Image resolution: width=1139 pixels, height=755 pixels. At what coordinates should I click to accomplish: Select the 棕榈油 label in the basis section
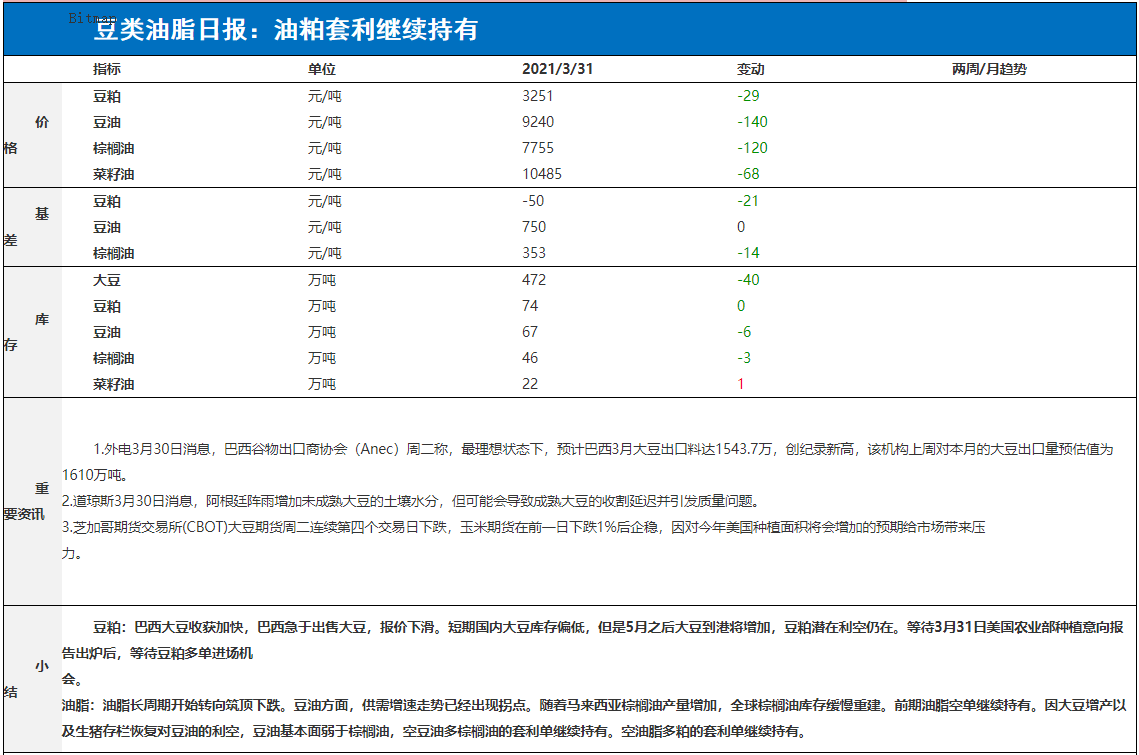pos(113,254)
